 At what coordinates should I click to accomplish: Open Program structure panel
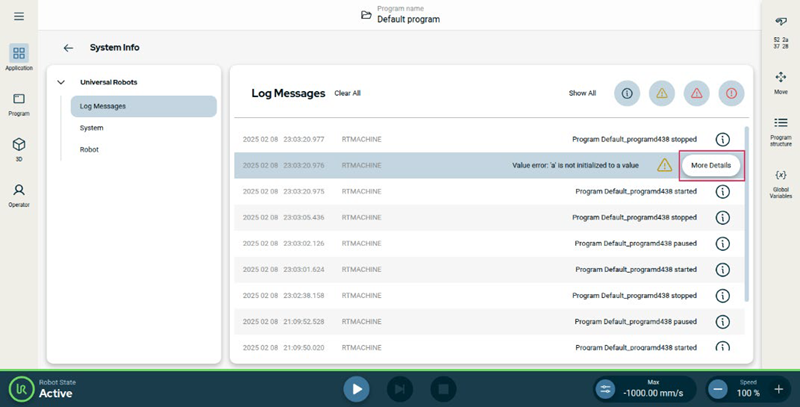(780, 128)
